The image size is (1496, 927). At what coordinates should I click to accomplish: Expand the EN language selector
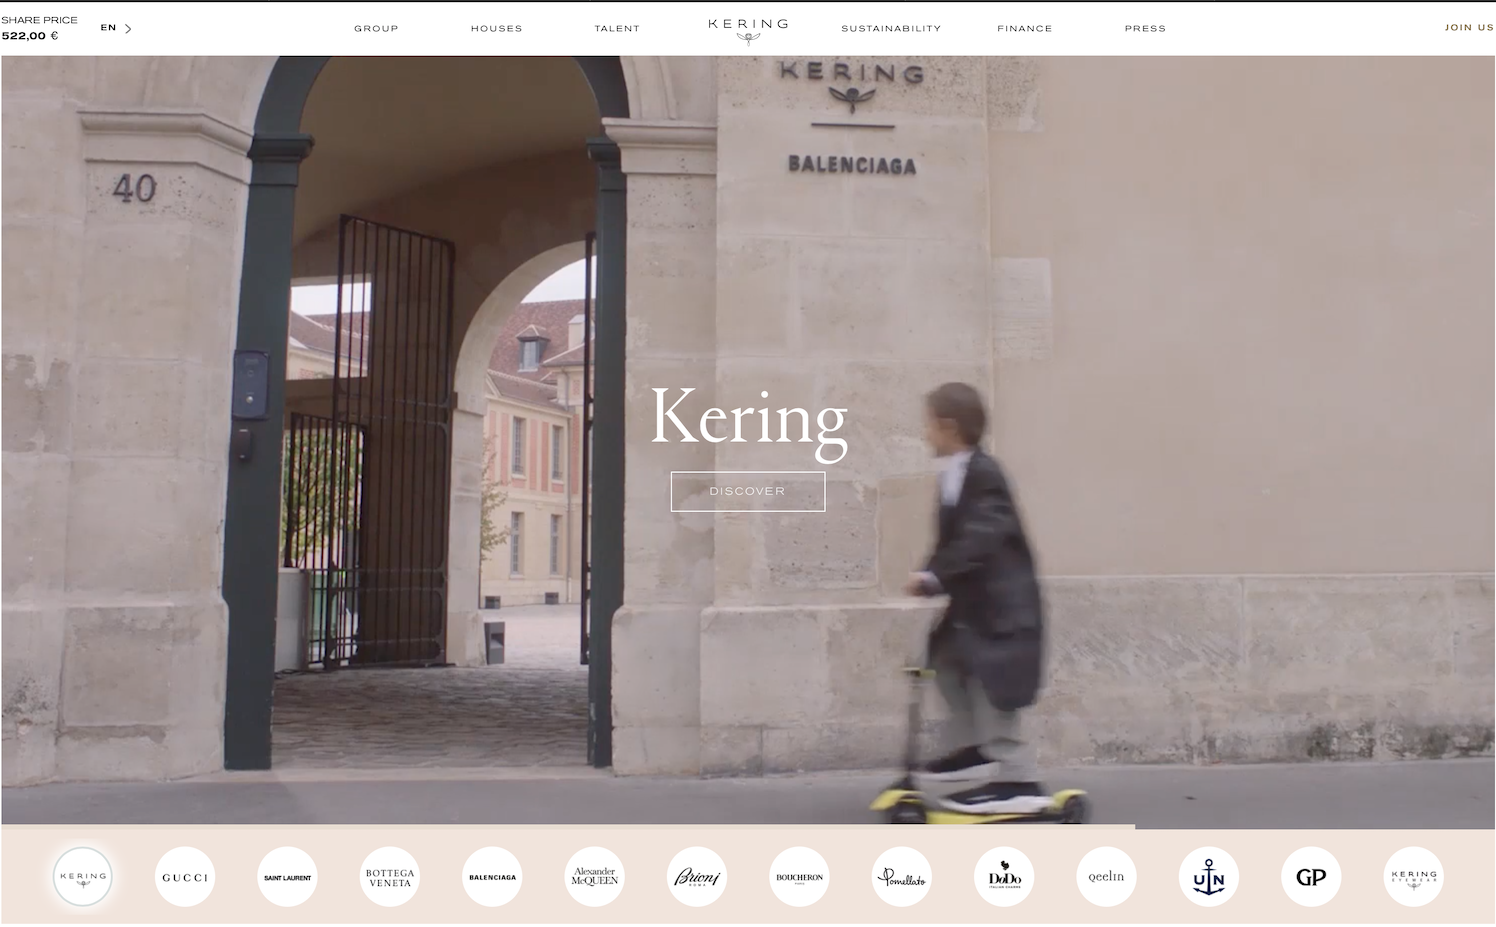coord(116,28)
